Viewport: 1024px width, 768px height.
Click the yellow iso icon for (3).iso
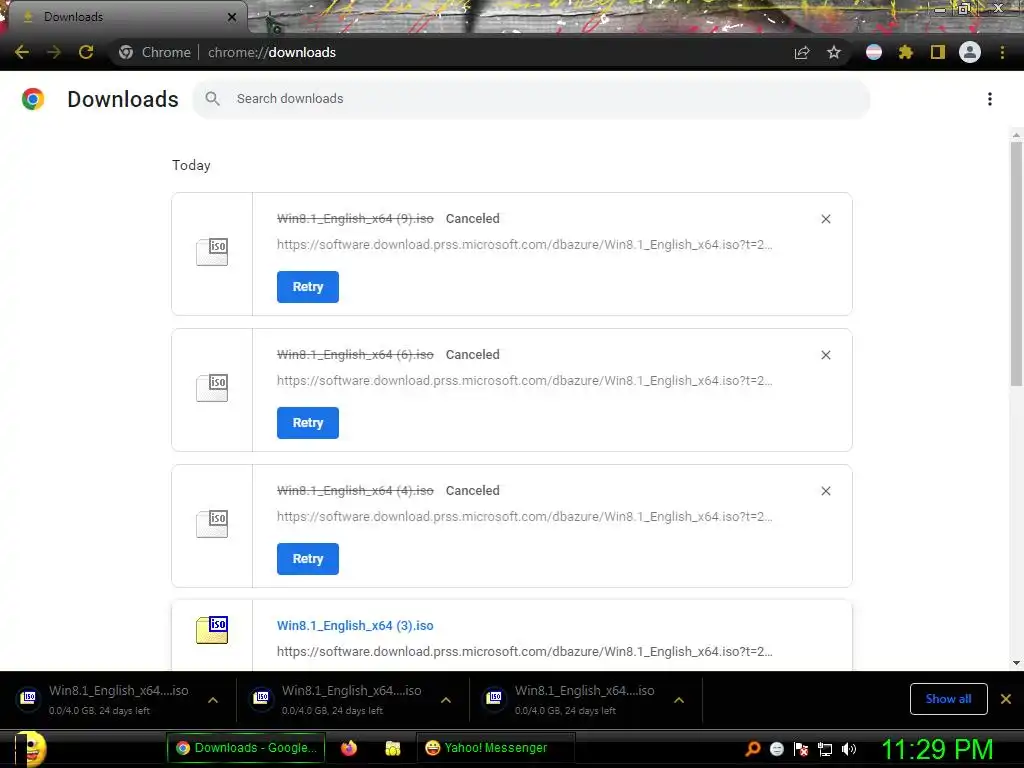212,630
